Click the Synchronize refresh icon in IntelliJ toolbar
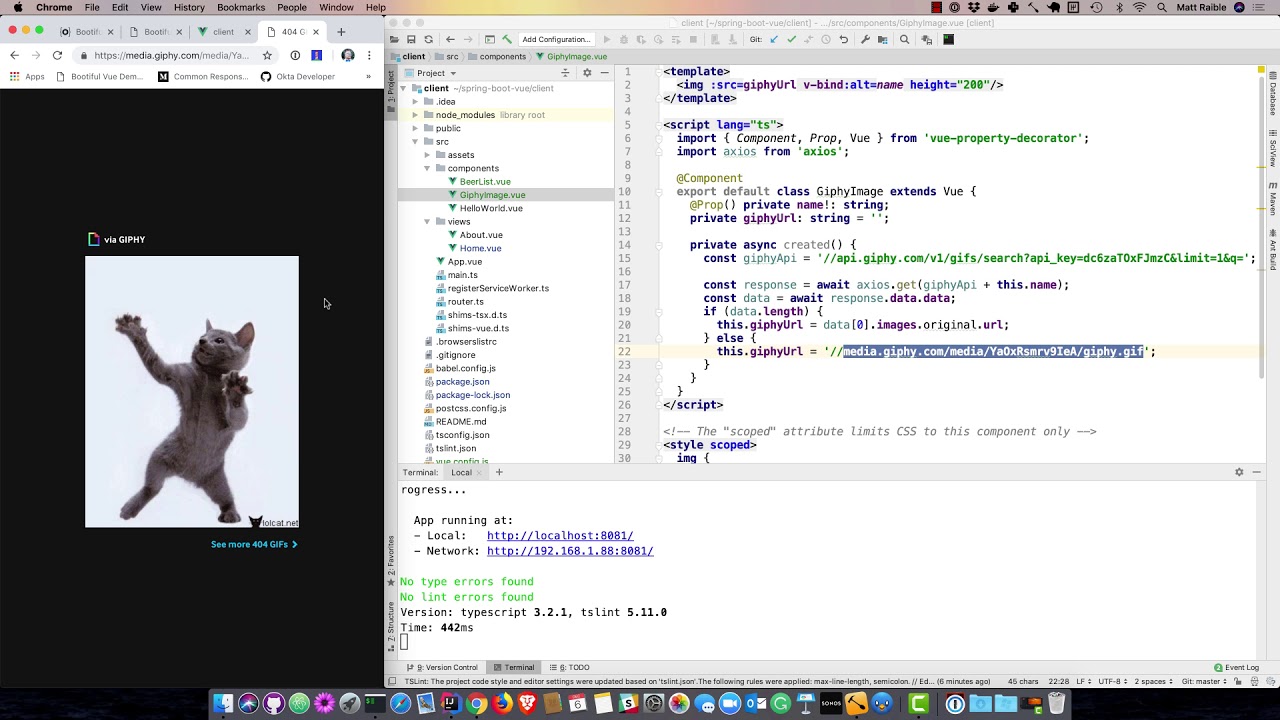The width and height of the screenshot is (1280, 720). click(x=428, y=40)
